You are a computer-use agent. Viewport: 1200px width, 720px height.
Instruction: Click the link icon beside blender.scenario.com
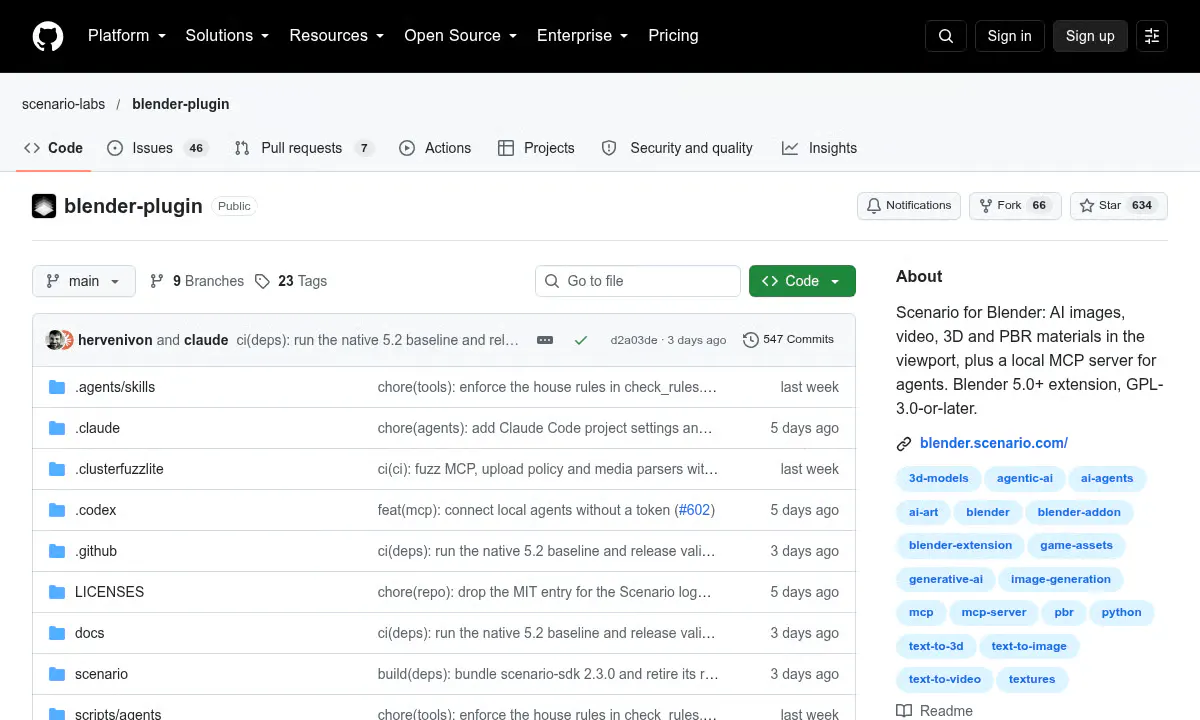[904, 443]
